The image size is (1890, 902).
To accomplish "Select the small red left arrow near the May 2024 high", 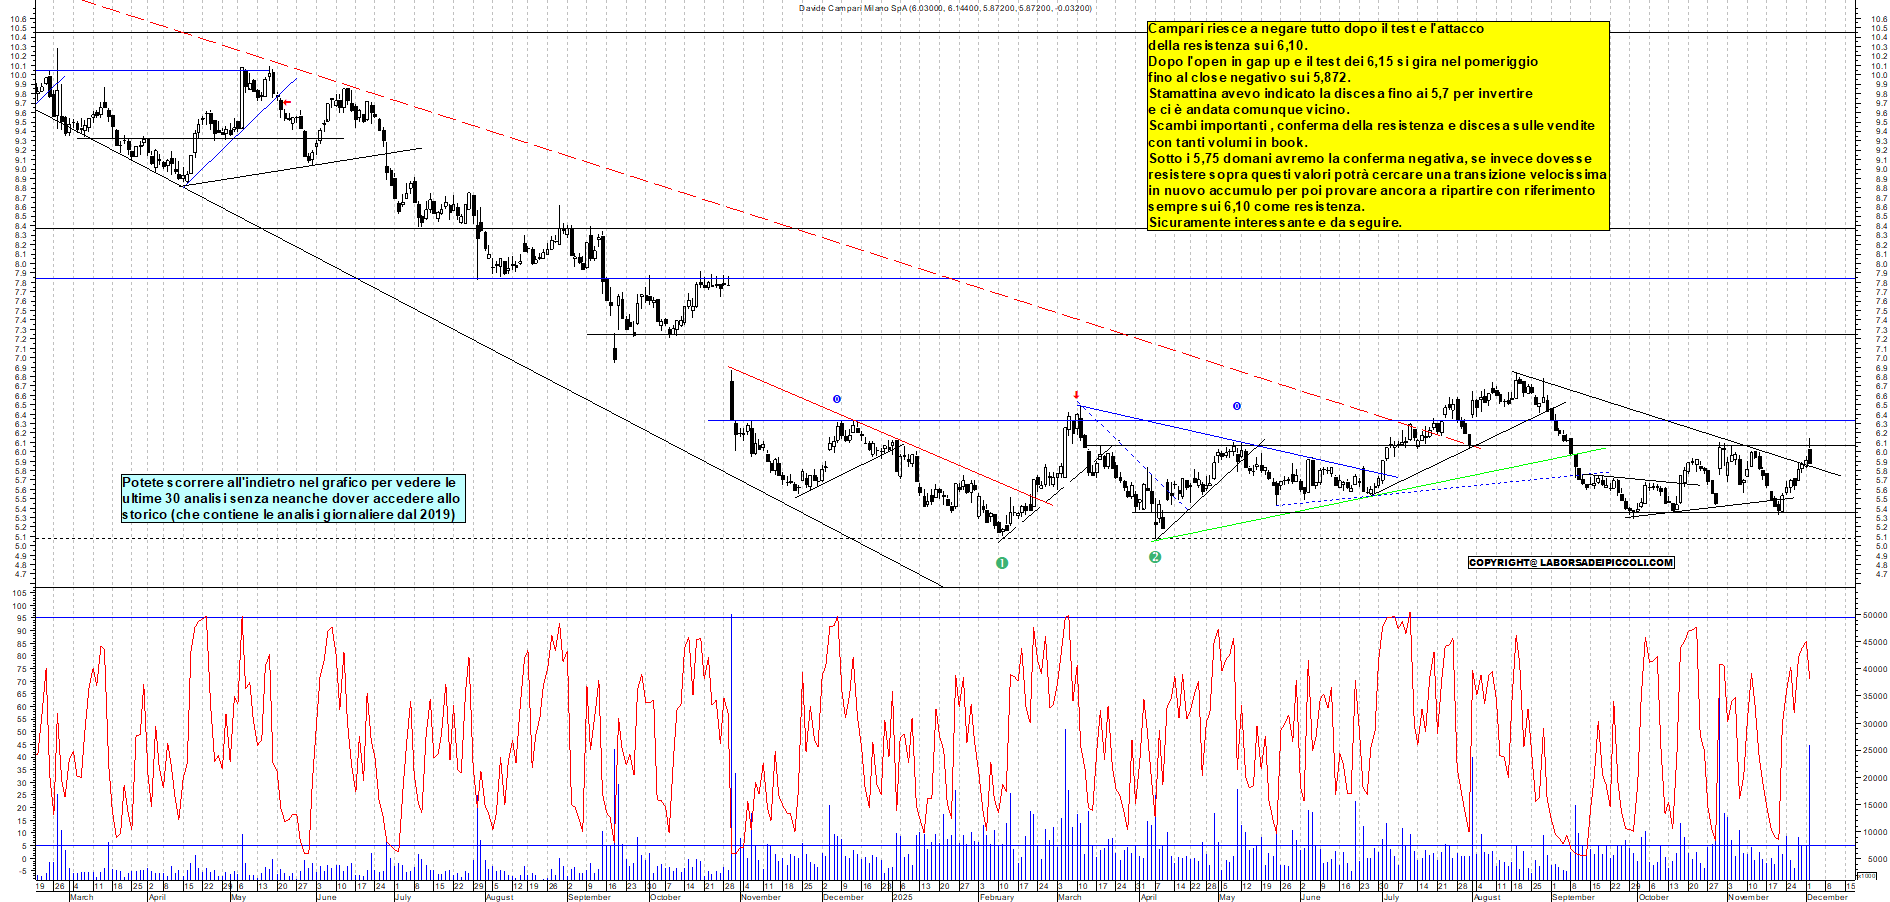I will click(x=287, y=102).
